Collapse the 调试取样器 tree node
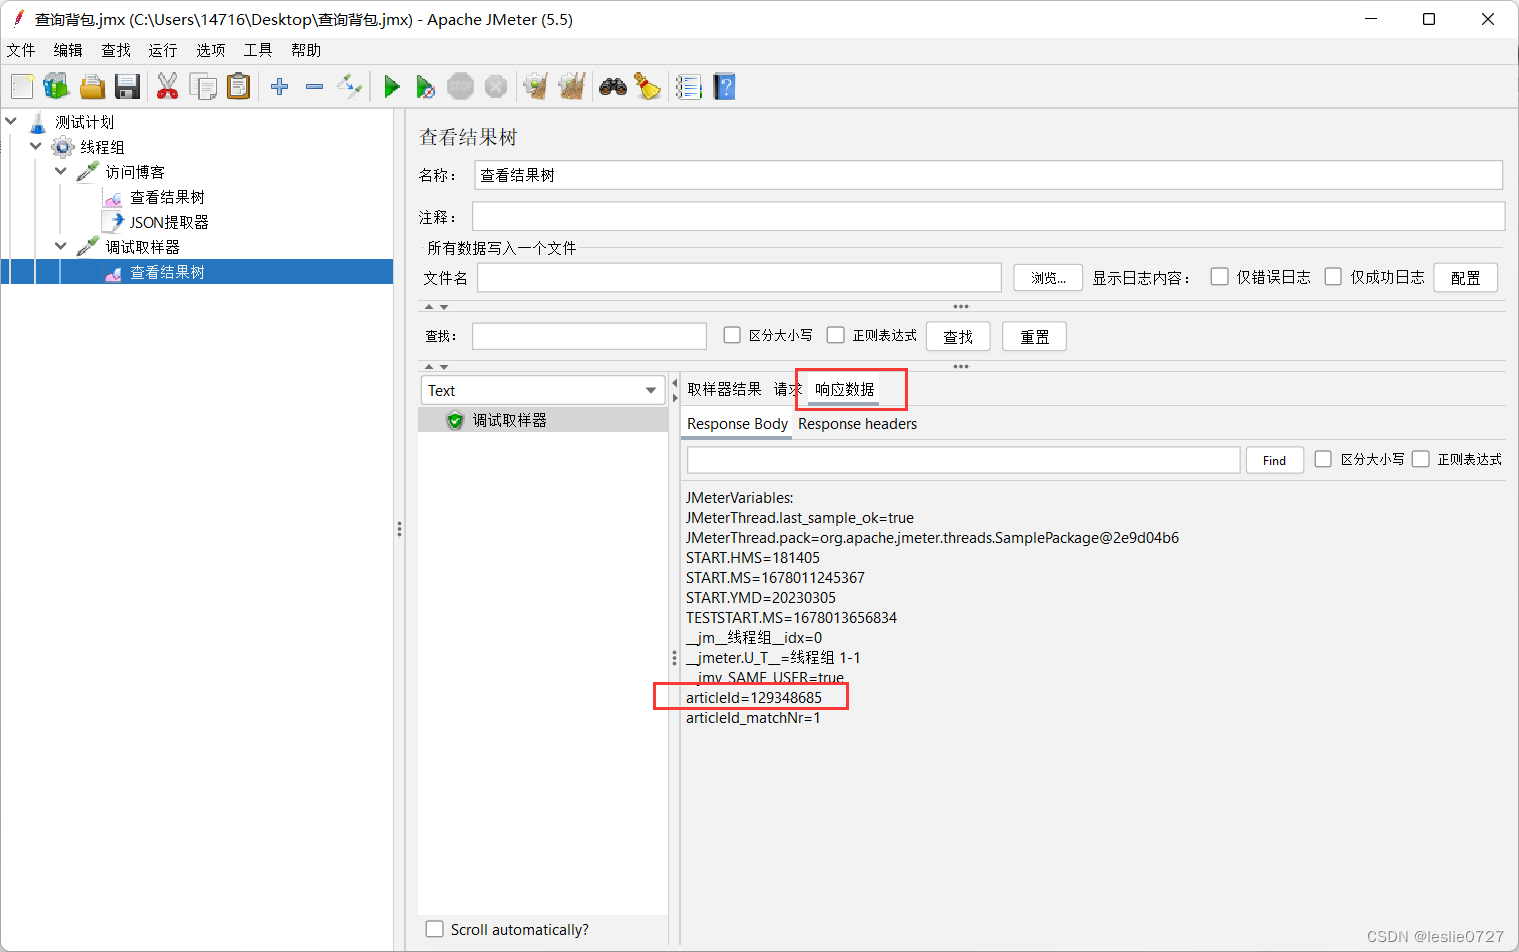This screenshot has height=952, width=1519. [x=60, y=246]
